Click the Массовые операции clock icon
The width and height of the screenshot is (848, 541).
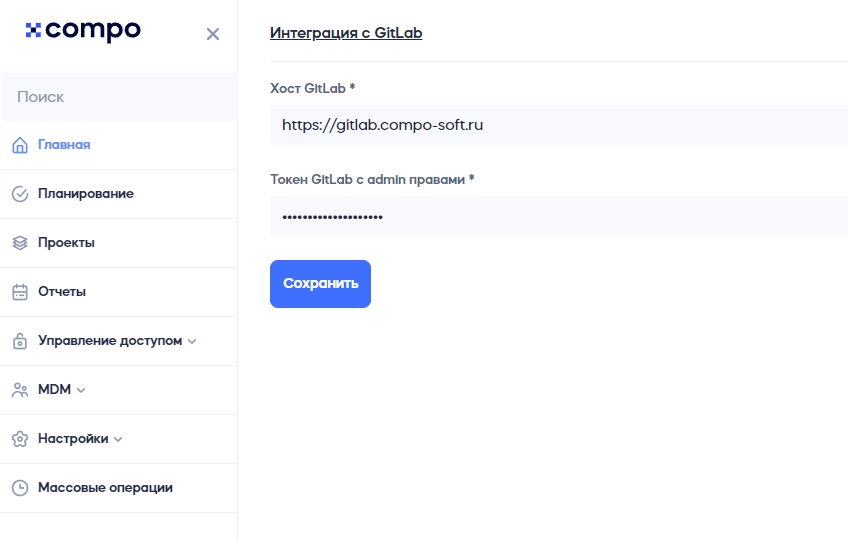pyautogui.click(x=20, y=488)
